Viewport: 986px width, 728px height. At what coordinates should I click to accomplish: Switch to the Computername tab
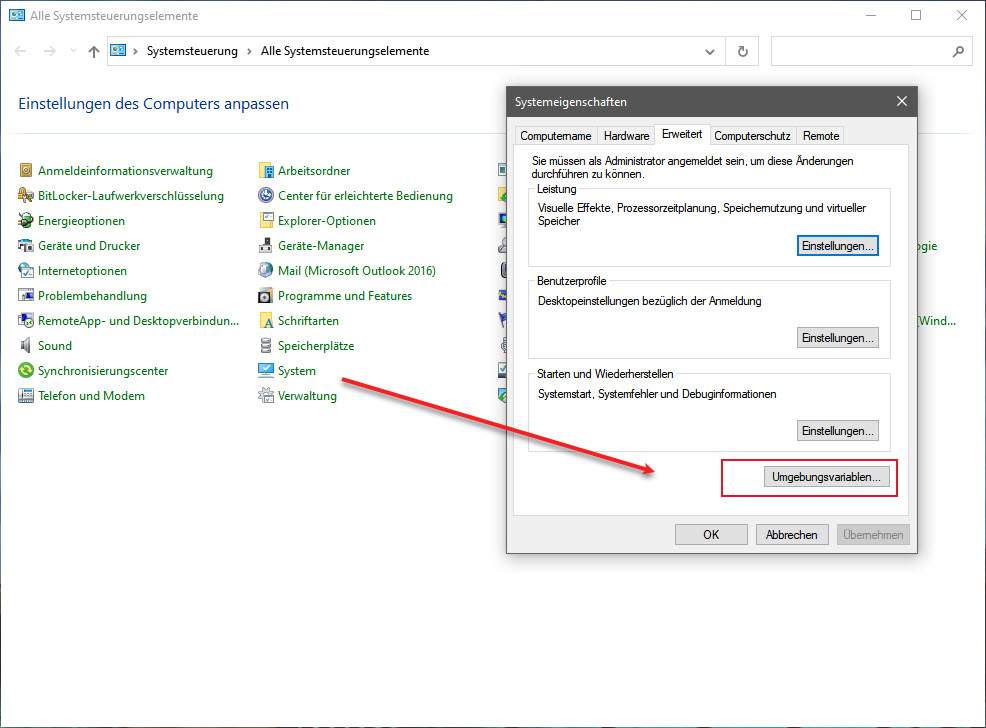pos(556,136)
